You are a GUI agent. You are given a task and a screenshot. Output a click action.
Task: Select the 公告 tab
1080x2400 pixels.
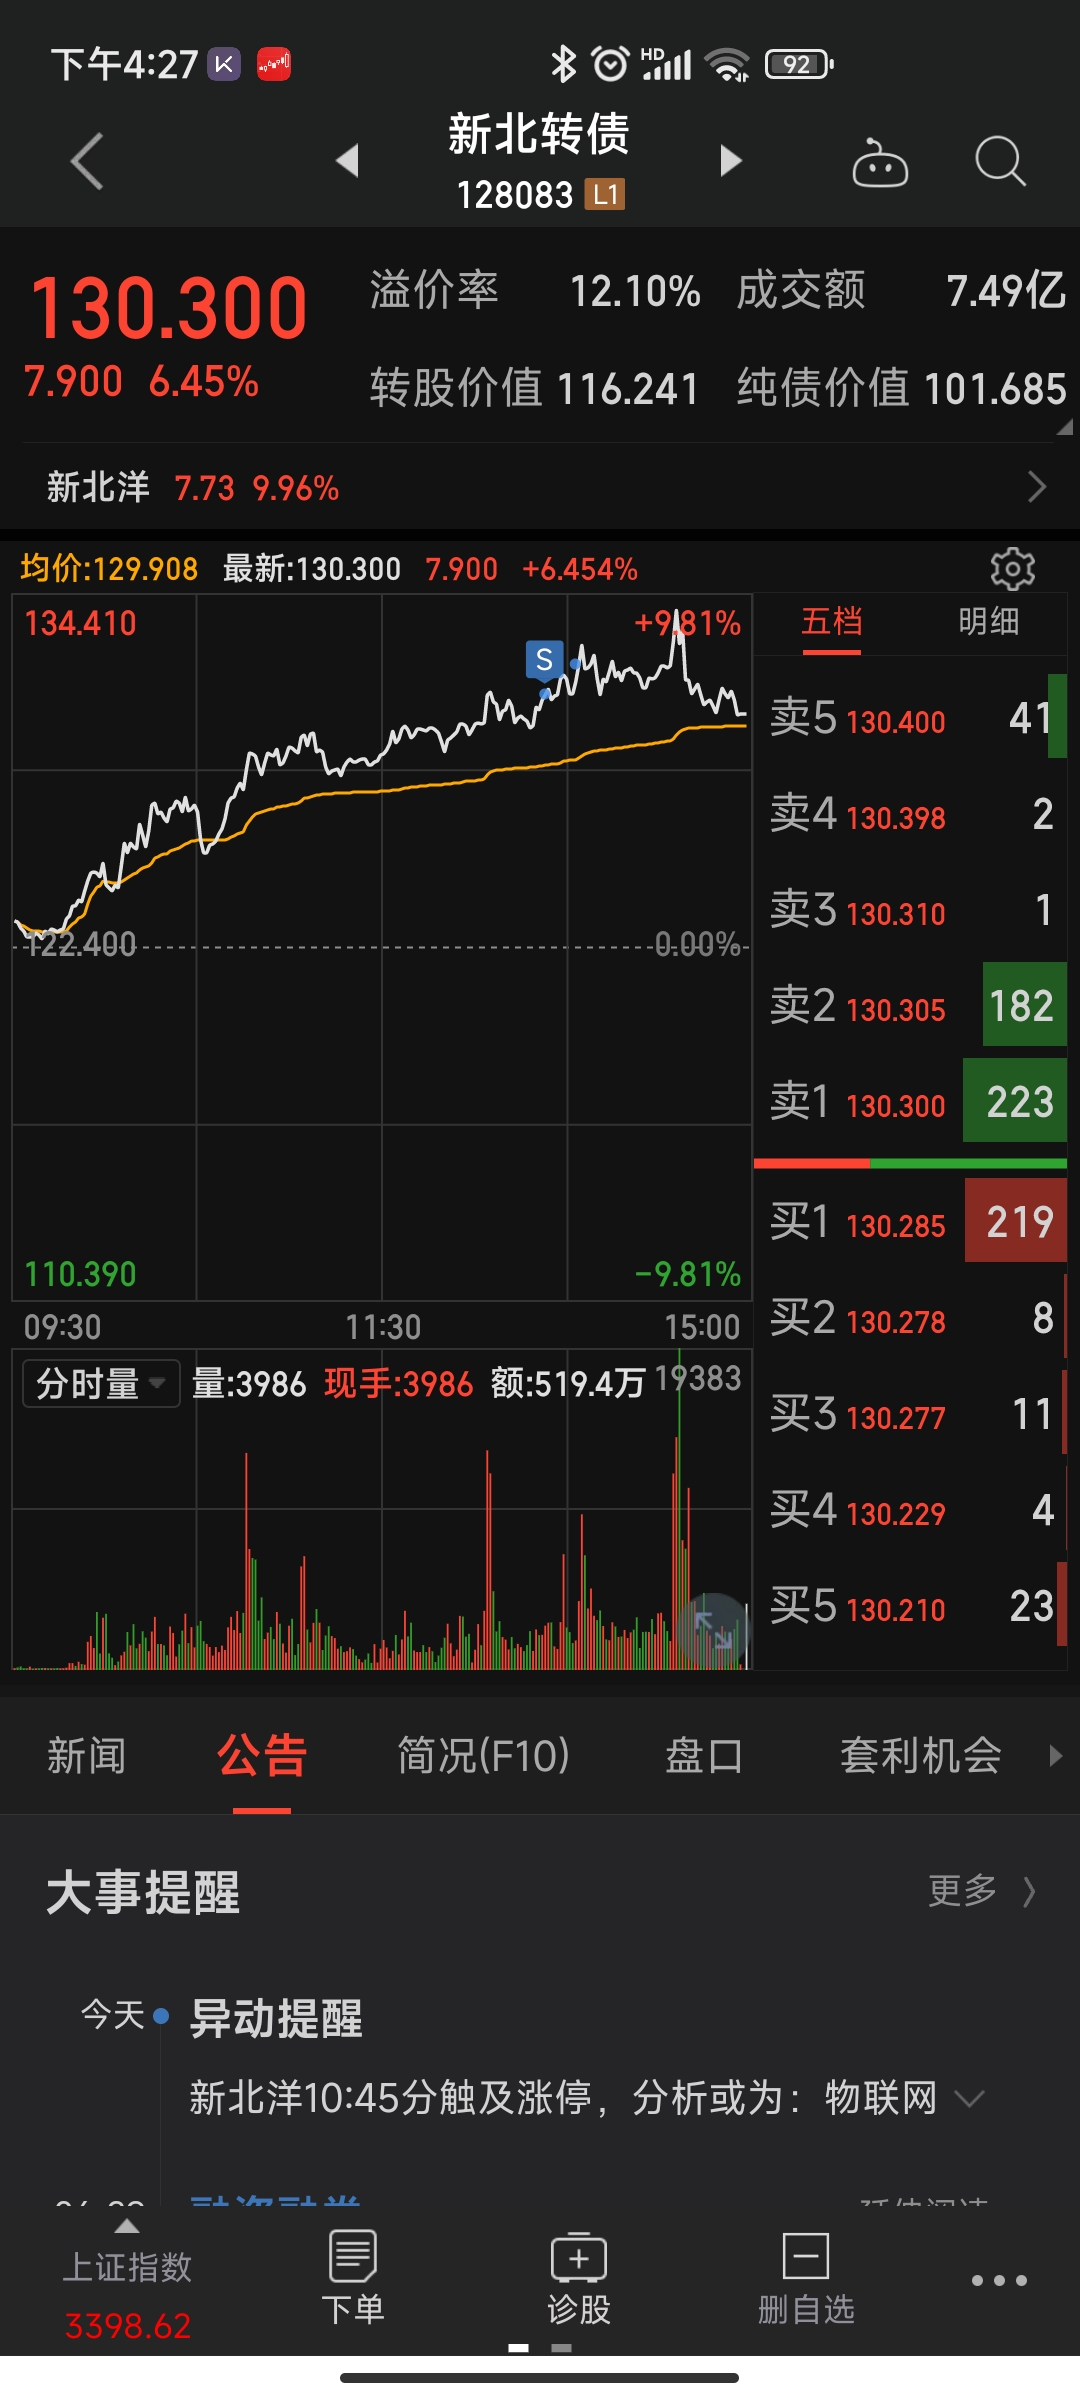click(262, 1755)
